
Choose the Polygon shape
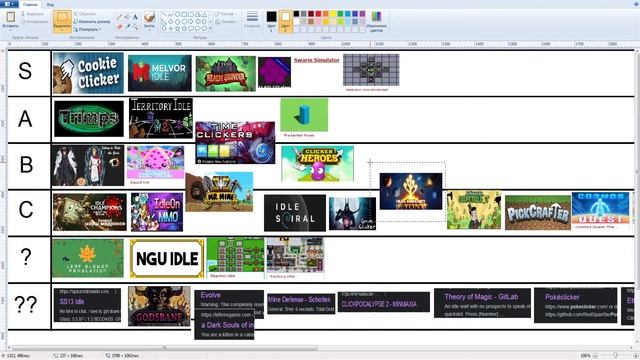pos(198,14)
